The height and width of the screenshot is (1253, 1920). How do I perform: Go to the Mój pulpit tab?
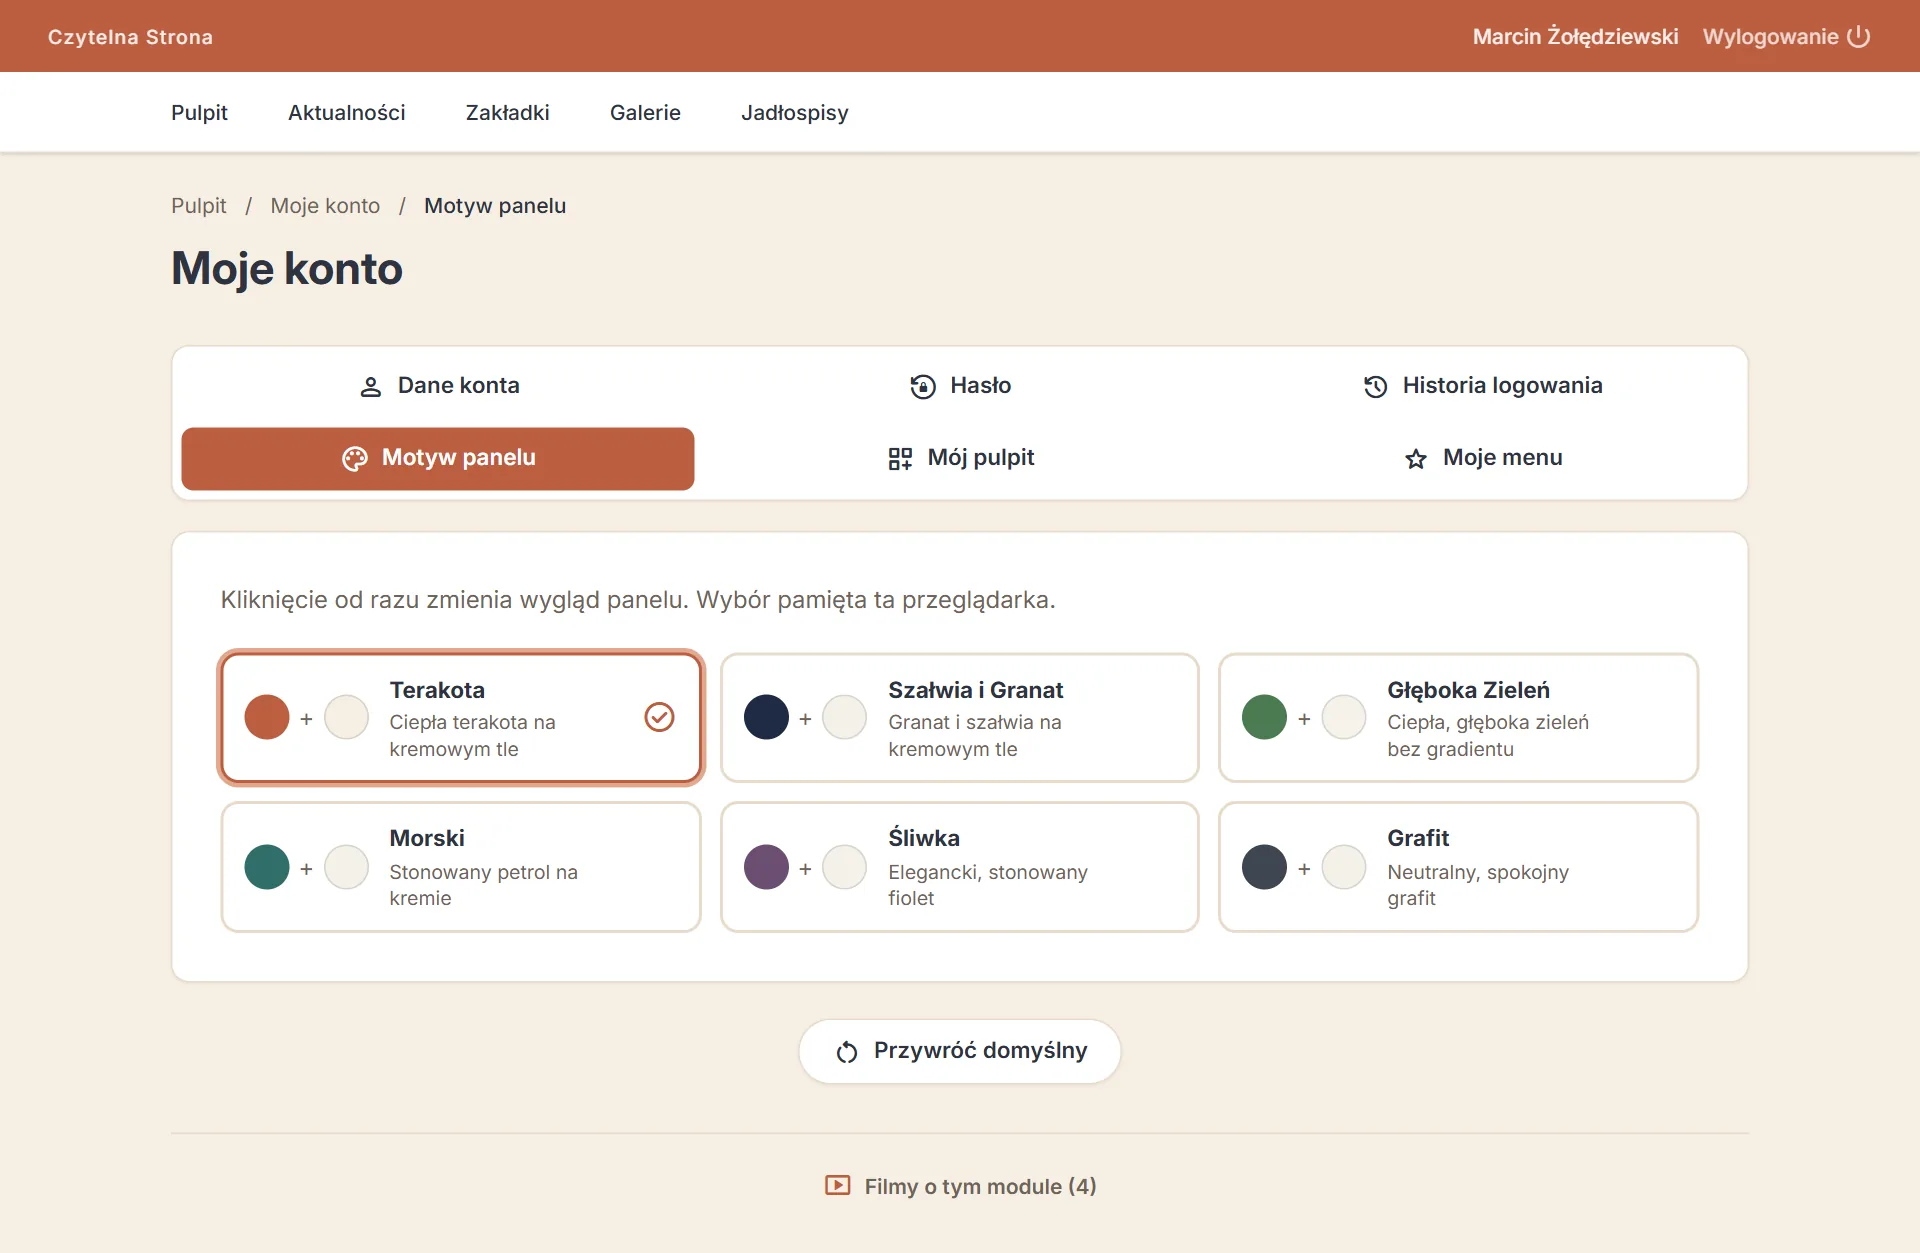click(960, 458)
